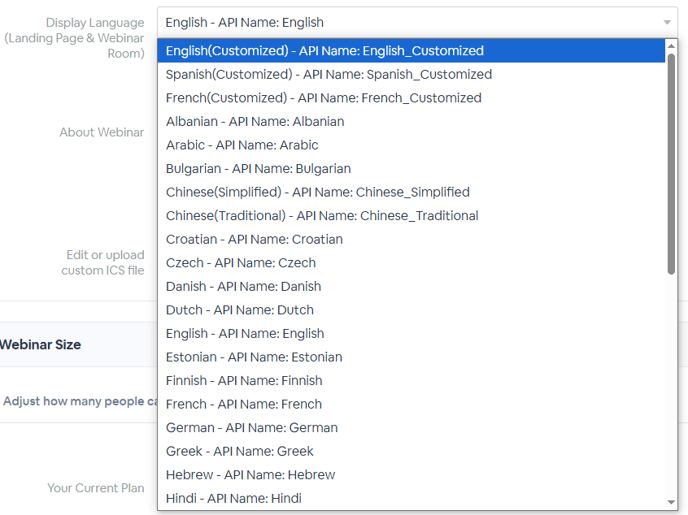Image resolution: width=688 pixels, height=515 pixels.
Task: Pick Chinese(Simplified) option
Action: coord(411,192)
